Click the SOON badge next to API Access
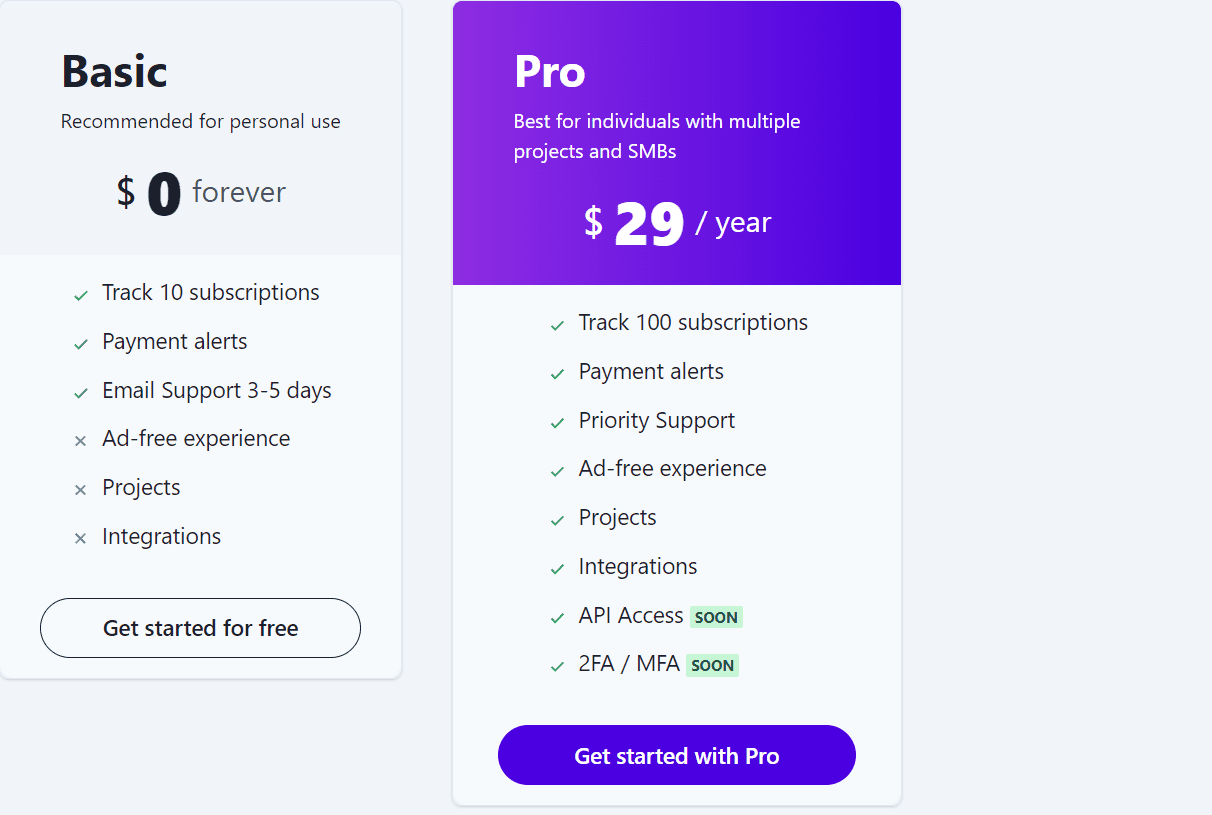The image size is (1212, 815). click(716, 617)
